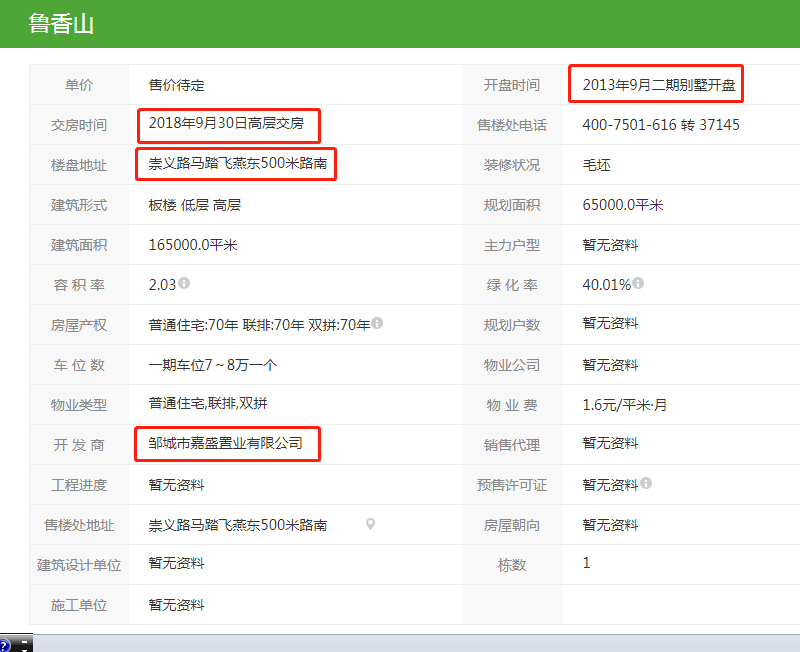800x652 pixels.
Task: Select the 交房时间 label
Action: [79, 125]
